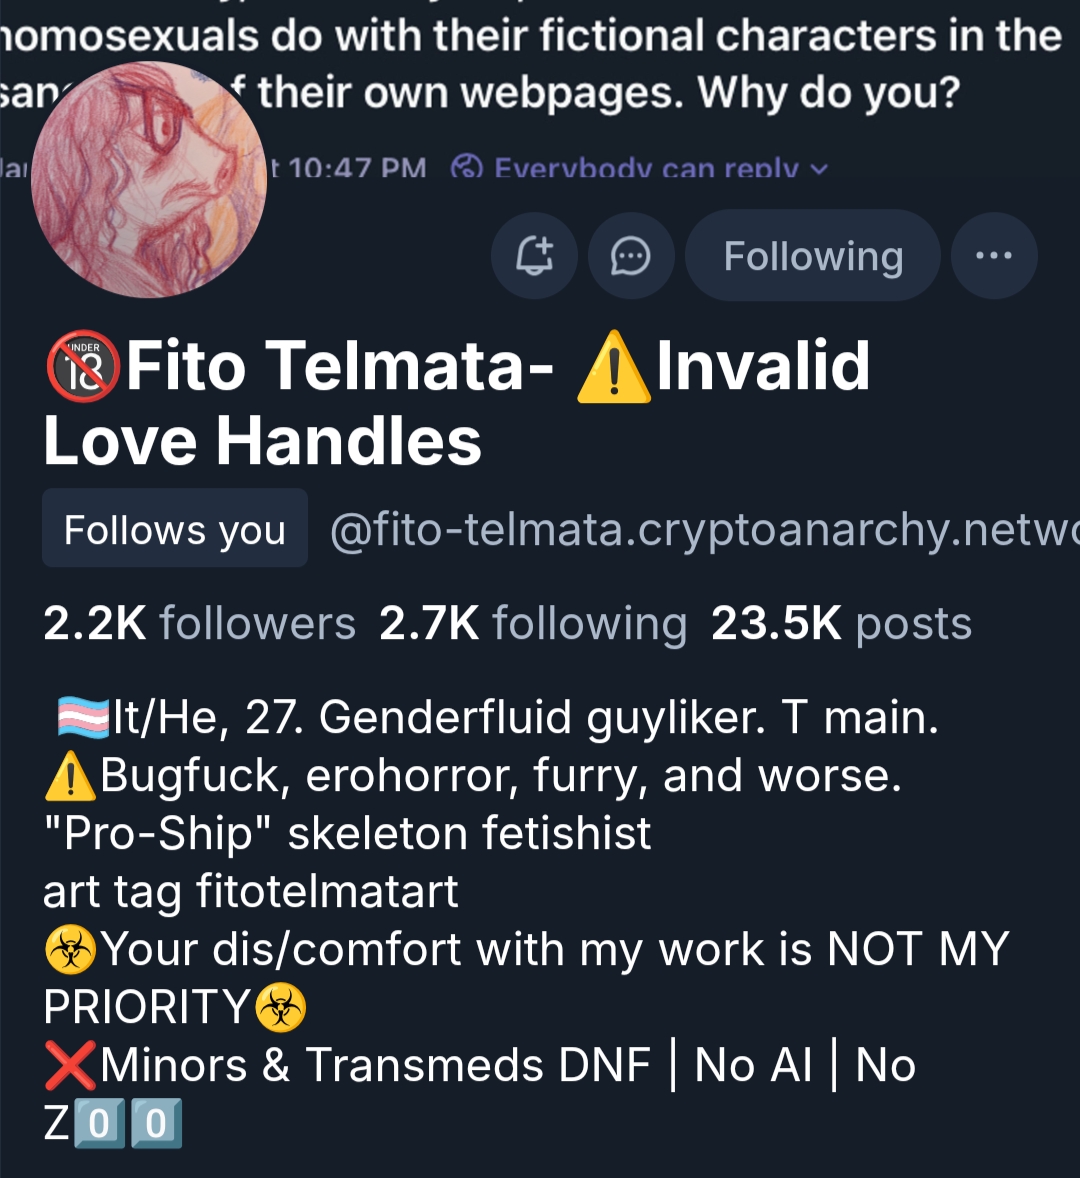Viewport: 1080px width, 1178px height.
Task: Click the biohazard emoji before Your
Action: coord(71,950)
